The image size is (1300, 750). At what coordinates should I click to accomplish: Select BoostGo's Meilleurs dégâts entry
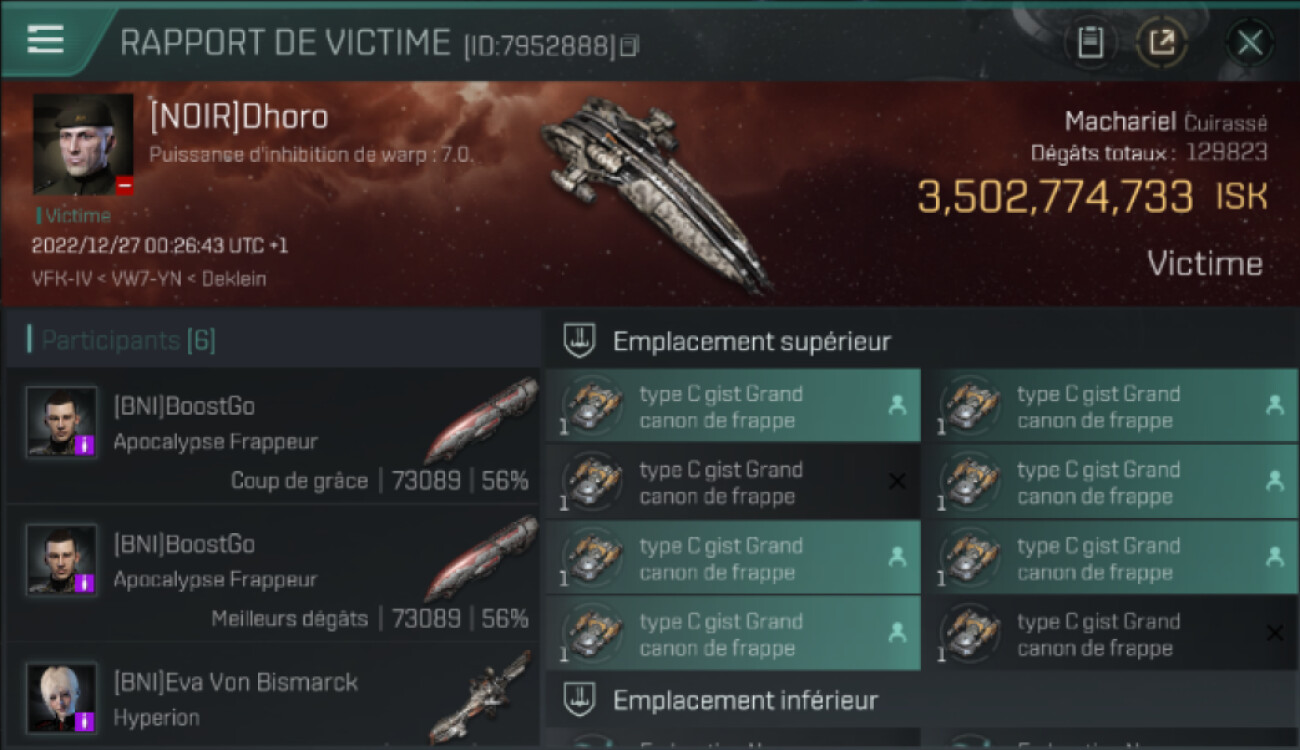pos(272,574)
